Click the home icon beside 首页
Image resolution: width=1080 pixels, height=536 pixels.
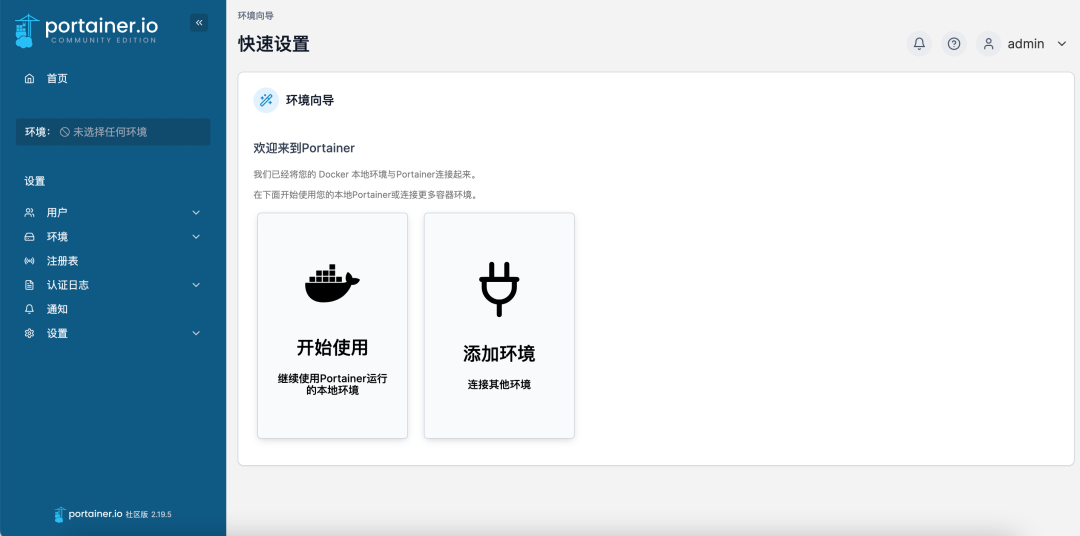30,79
